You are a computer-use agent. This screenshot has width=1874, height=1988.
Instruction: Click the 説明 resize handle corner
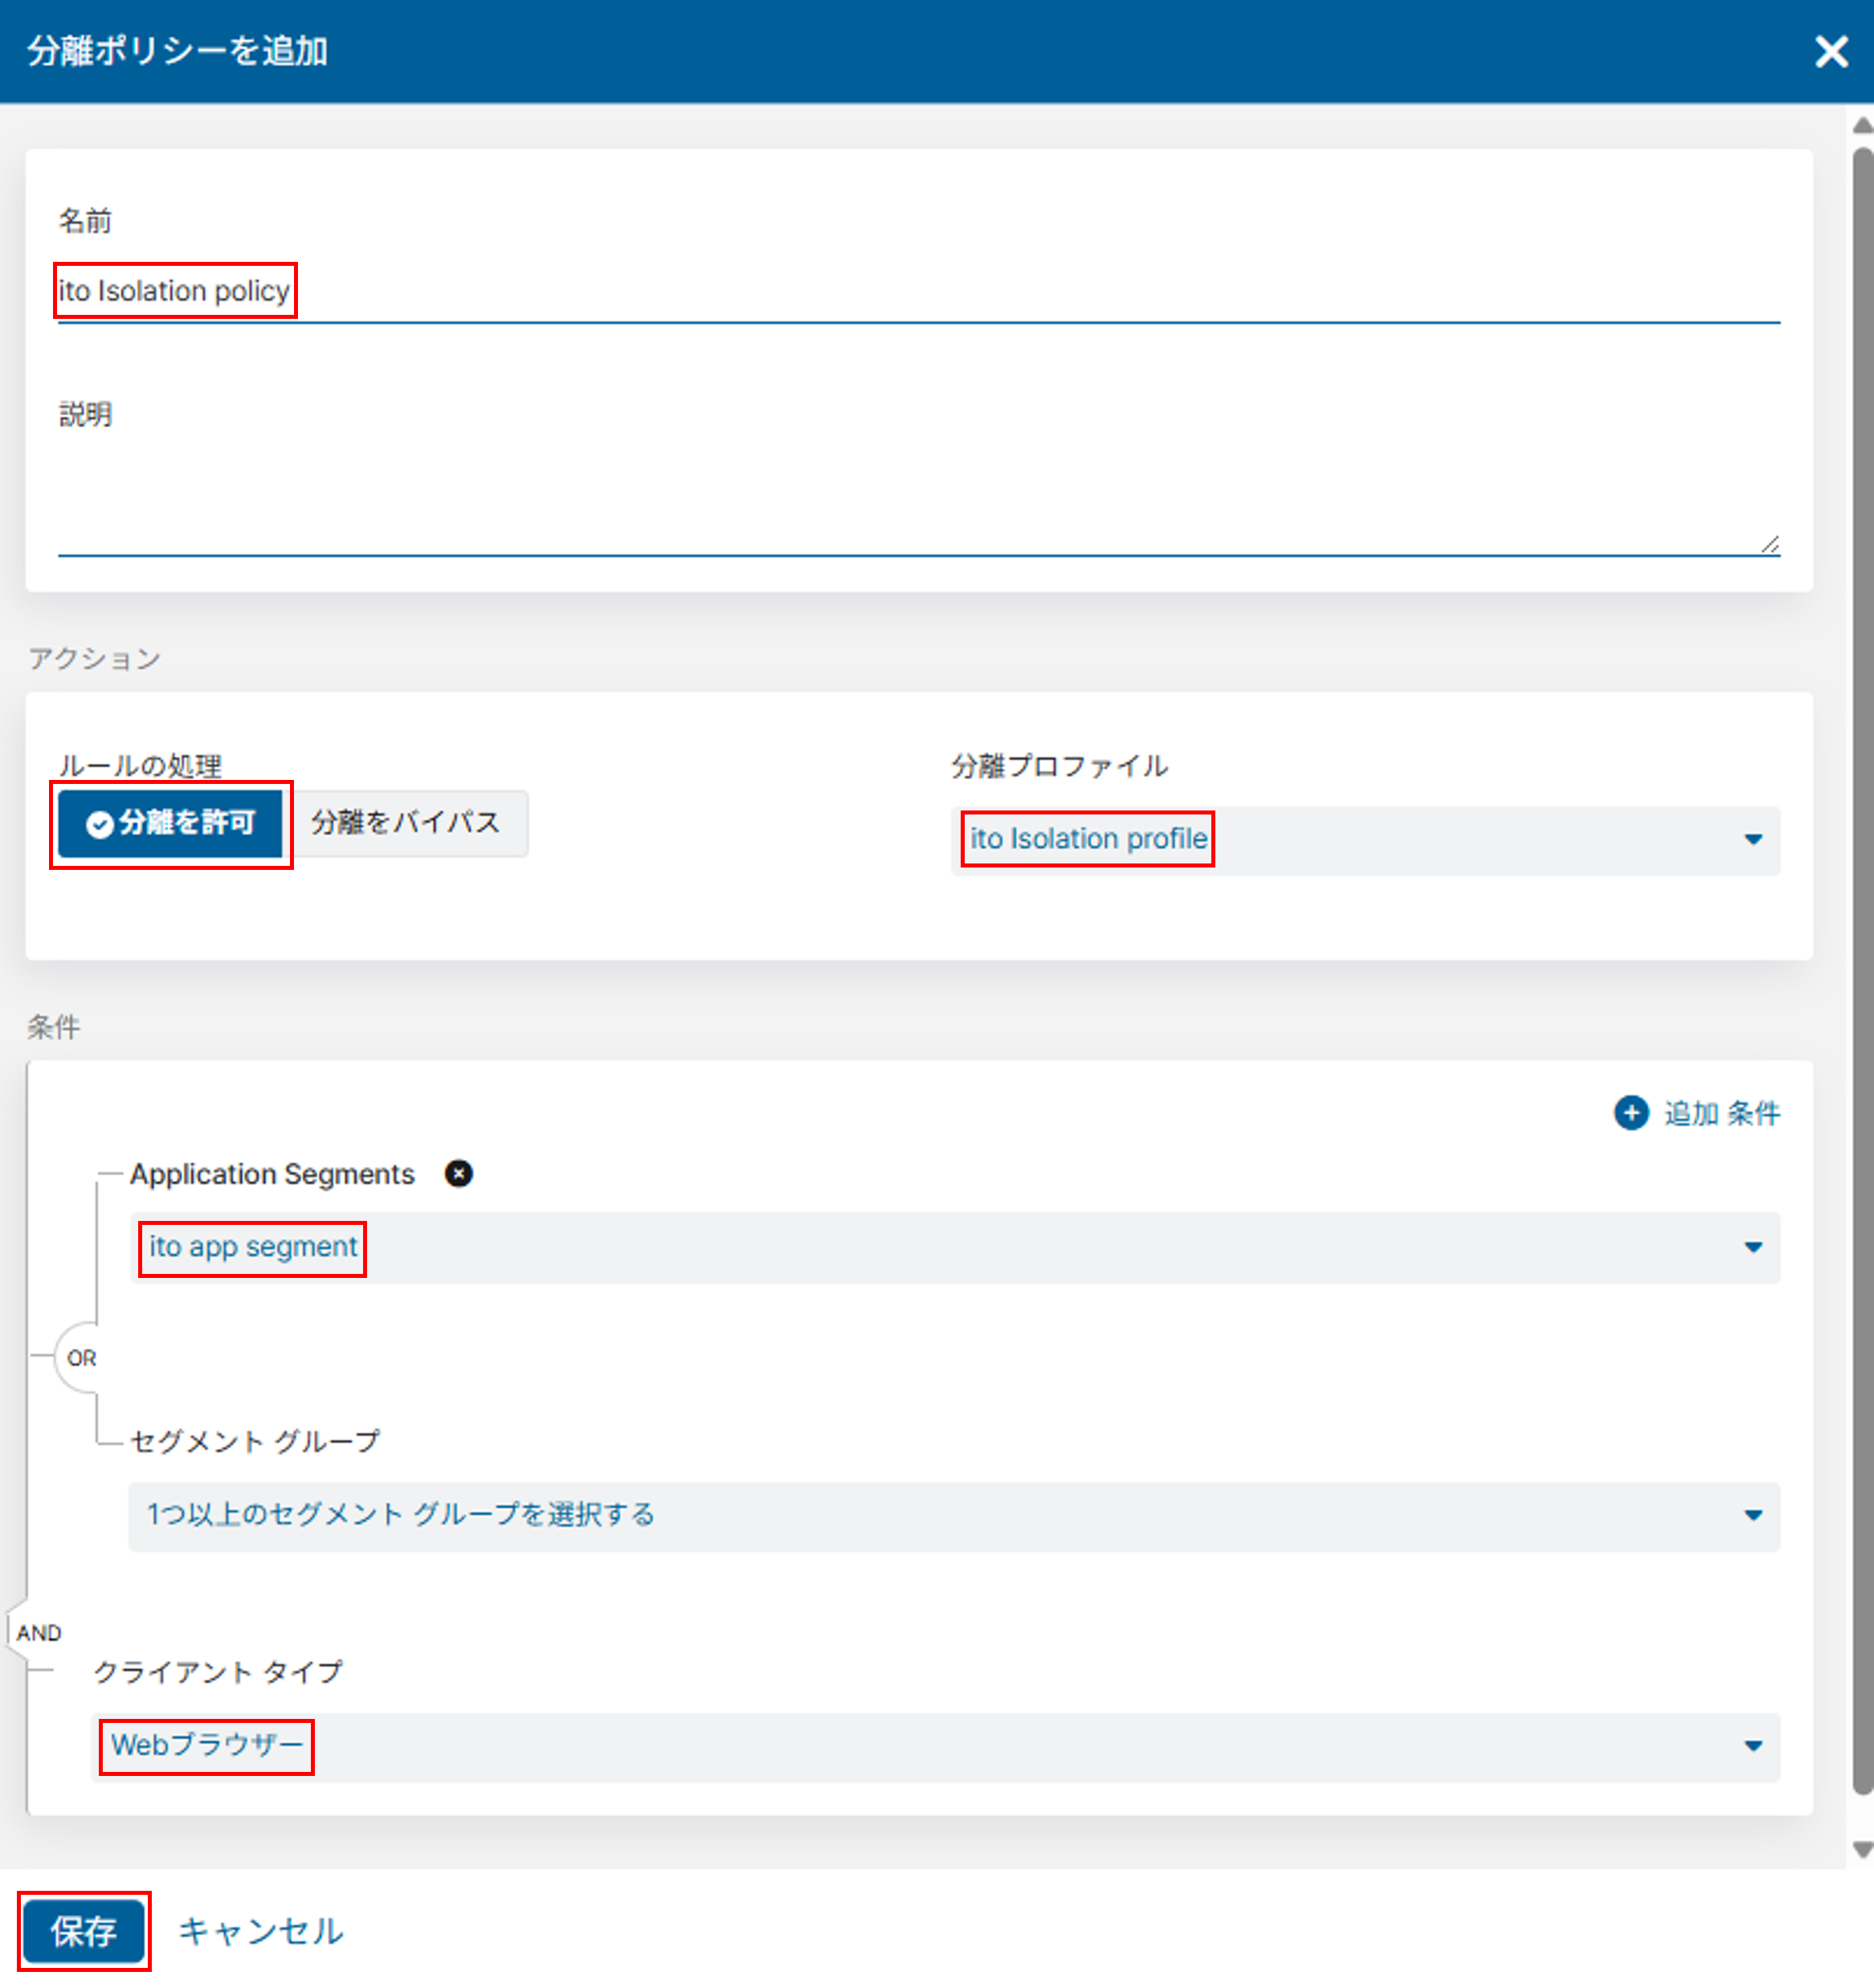click(1770, 545)
